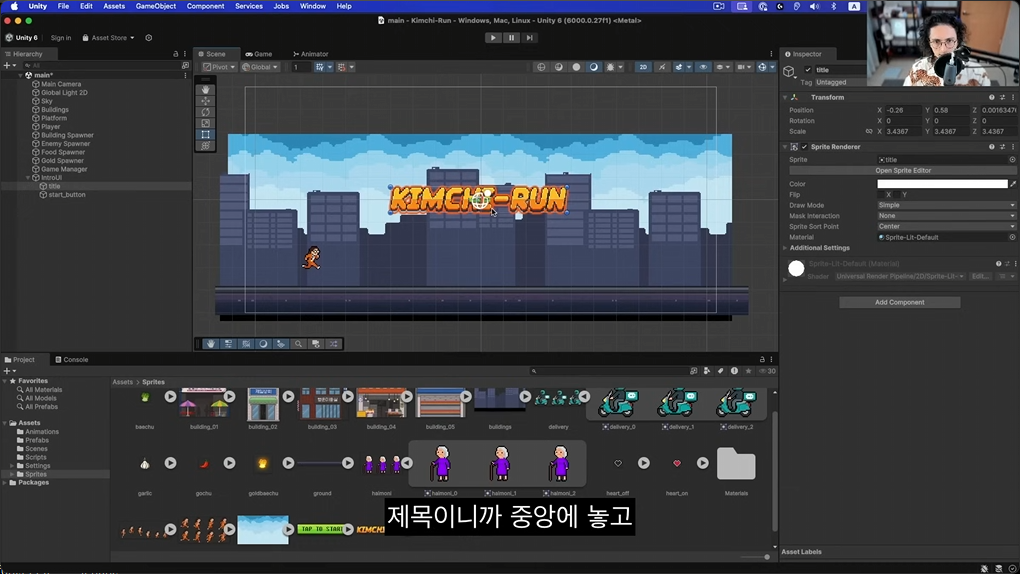Open the Materials folder asset

(x=736, y=464)
